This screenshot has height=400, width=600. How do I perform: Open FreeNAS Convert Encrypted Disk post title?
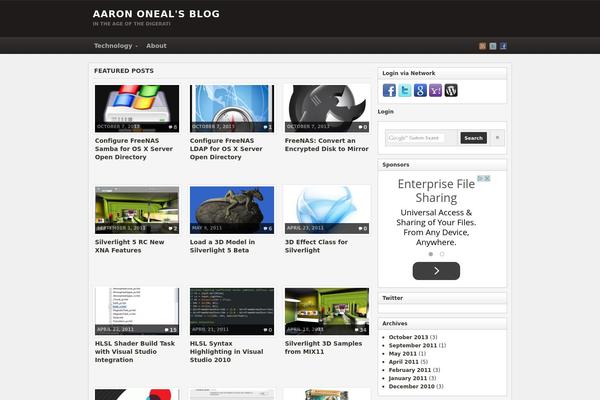(x=326, y=145)
